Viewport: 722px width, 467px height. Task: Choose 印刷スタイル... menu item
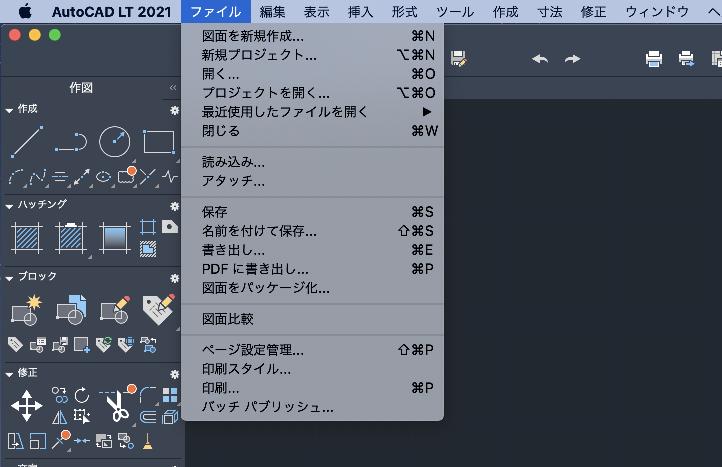tap(313, 369)
